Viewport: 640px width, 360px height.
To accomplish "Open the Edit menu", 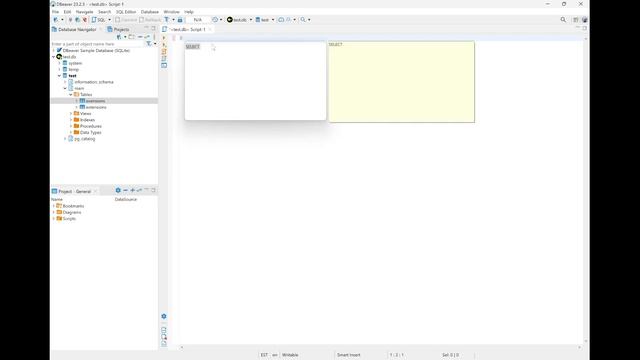I will (67, 12).
